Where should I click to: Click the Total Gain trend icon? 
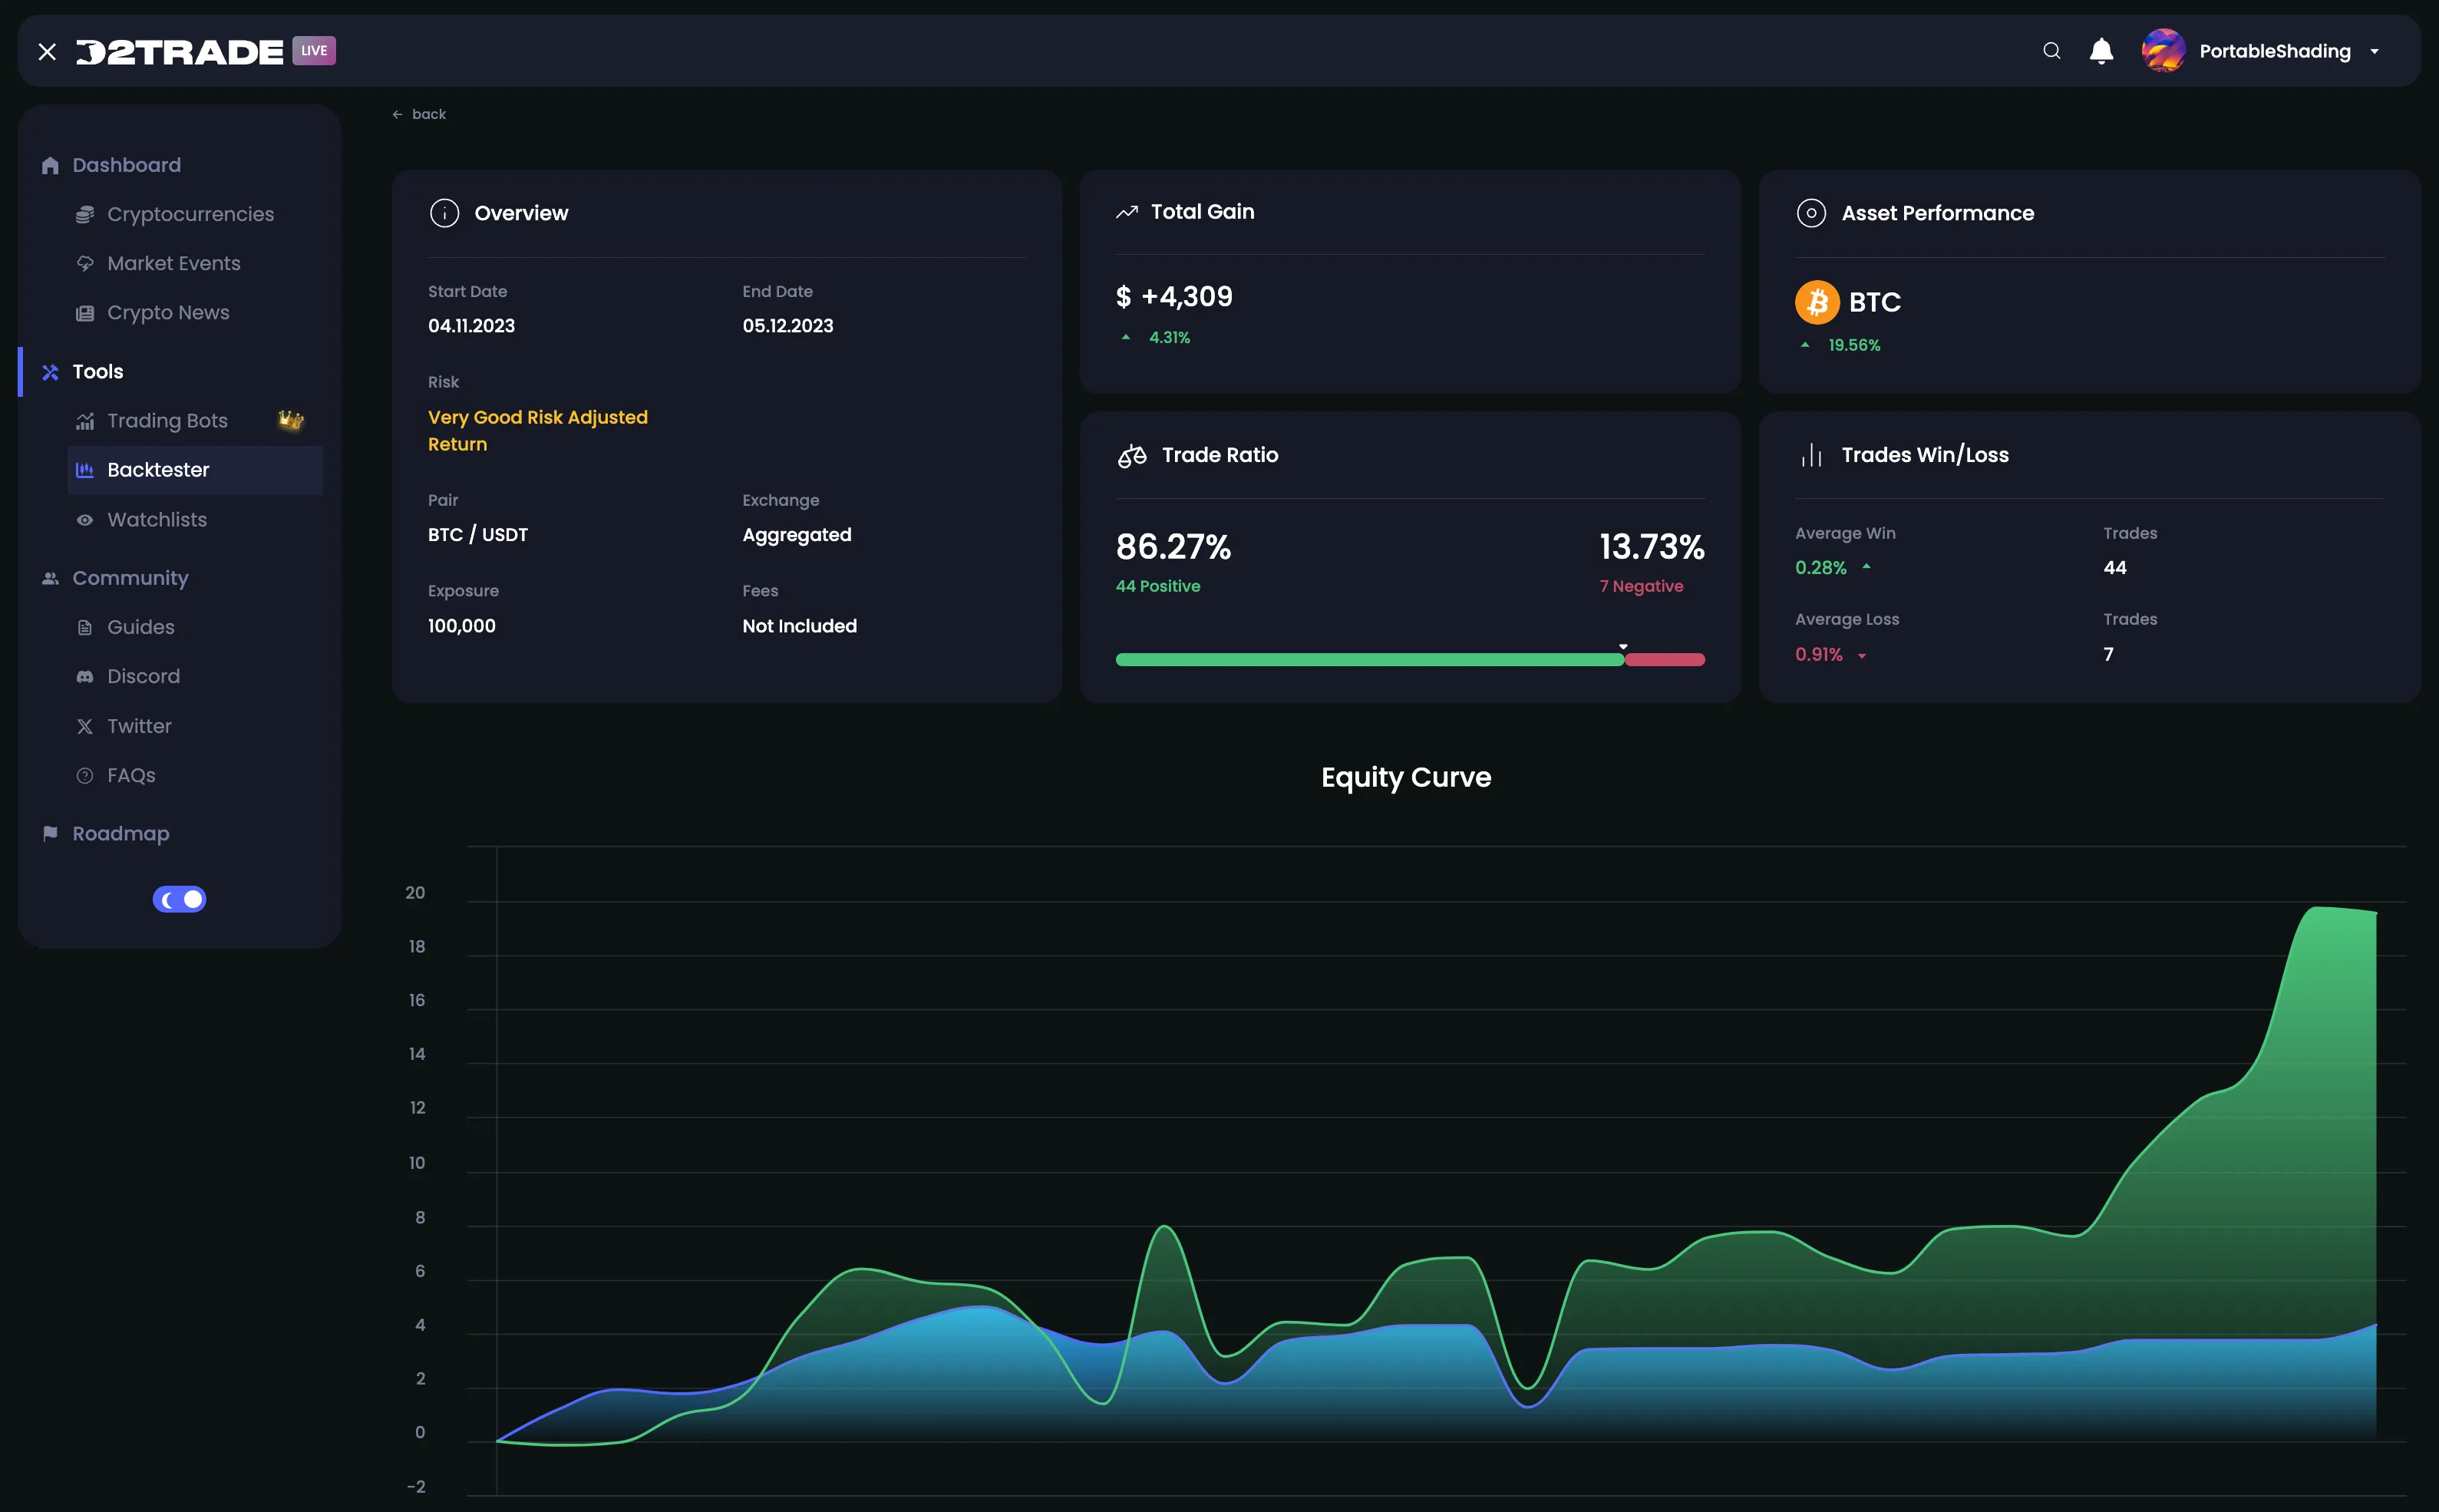(1126, 211)
